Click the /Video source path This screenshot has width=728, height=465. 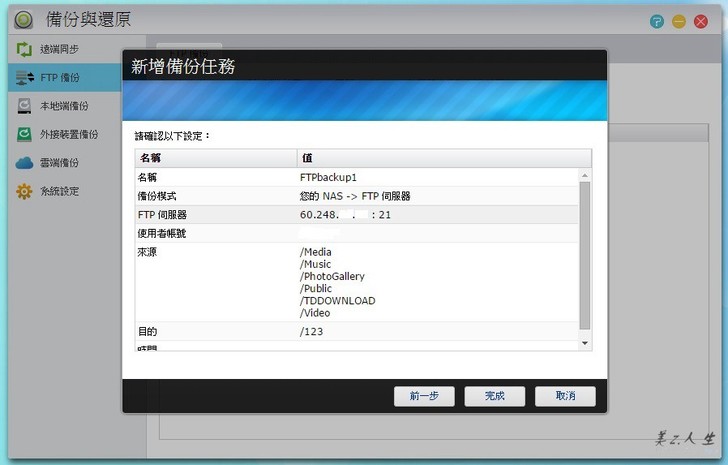(x=315, y=313)
